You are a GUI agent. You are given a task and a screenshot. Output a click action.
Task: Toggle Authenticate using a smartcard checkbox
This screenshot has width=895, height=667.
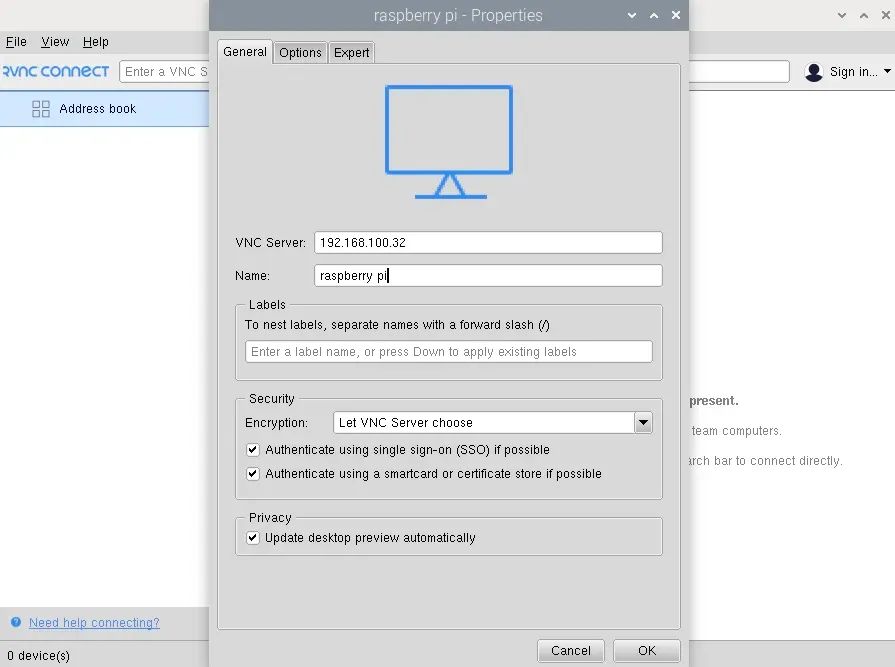click(252, 474)
